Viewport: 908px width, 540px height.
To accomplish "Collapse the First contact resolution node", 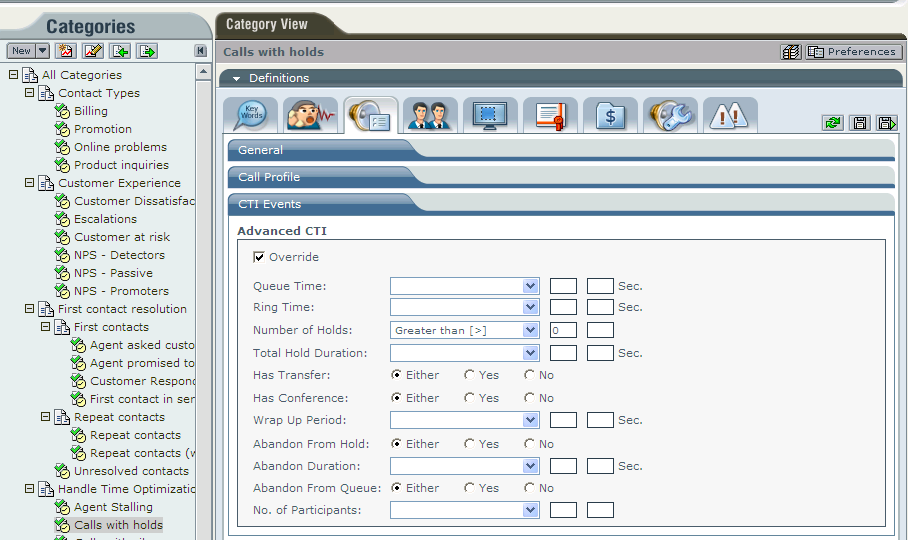I will coord(30,308).
